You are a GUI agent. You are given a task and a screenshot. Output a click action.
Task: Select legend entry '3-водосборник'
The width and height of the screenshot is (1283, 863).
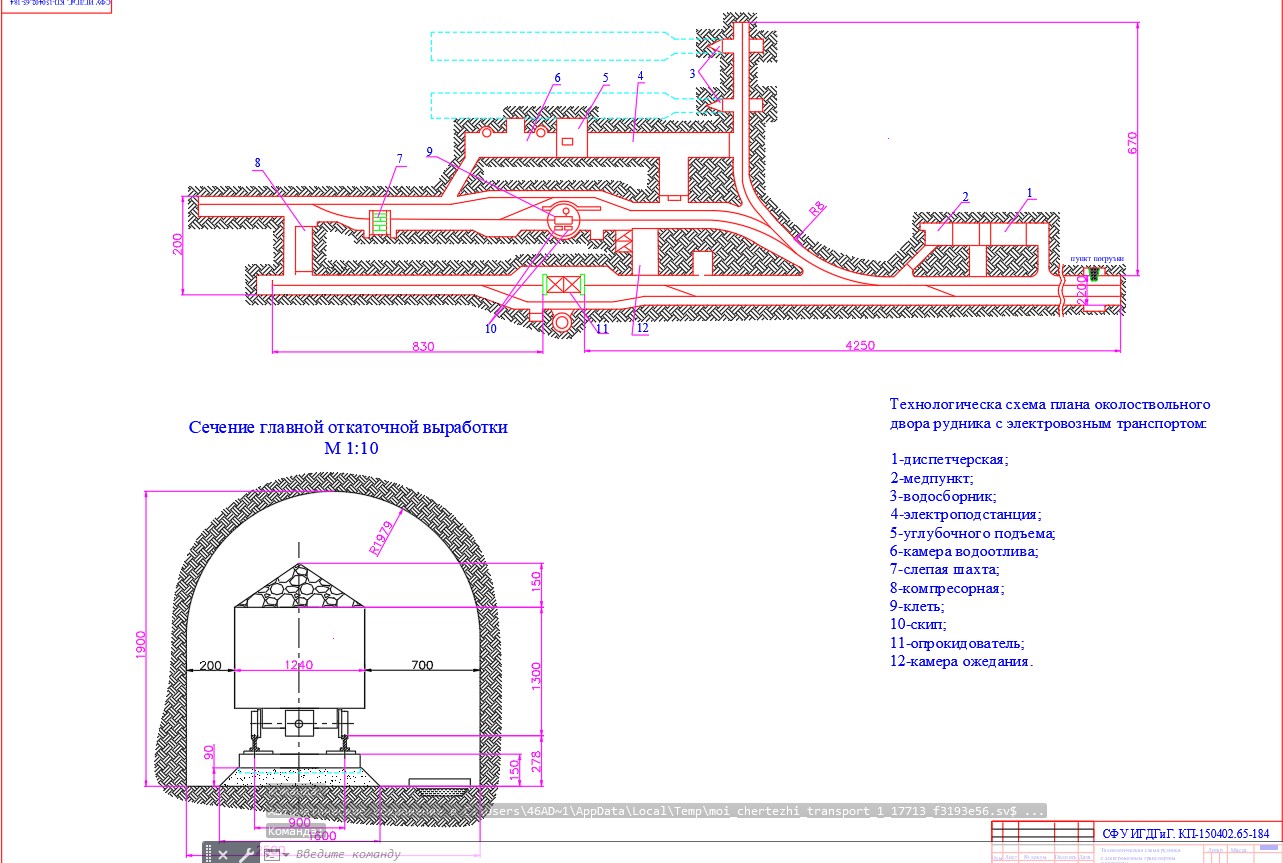click(x=942, y=496)
